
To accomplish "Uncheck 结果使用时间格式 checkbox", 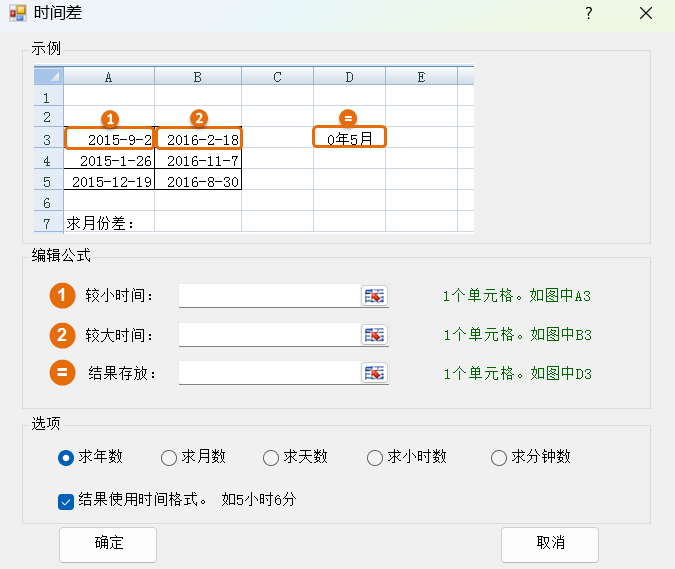I will coord(66,501).
